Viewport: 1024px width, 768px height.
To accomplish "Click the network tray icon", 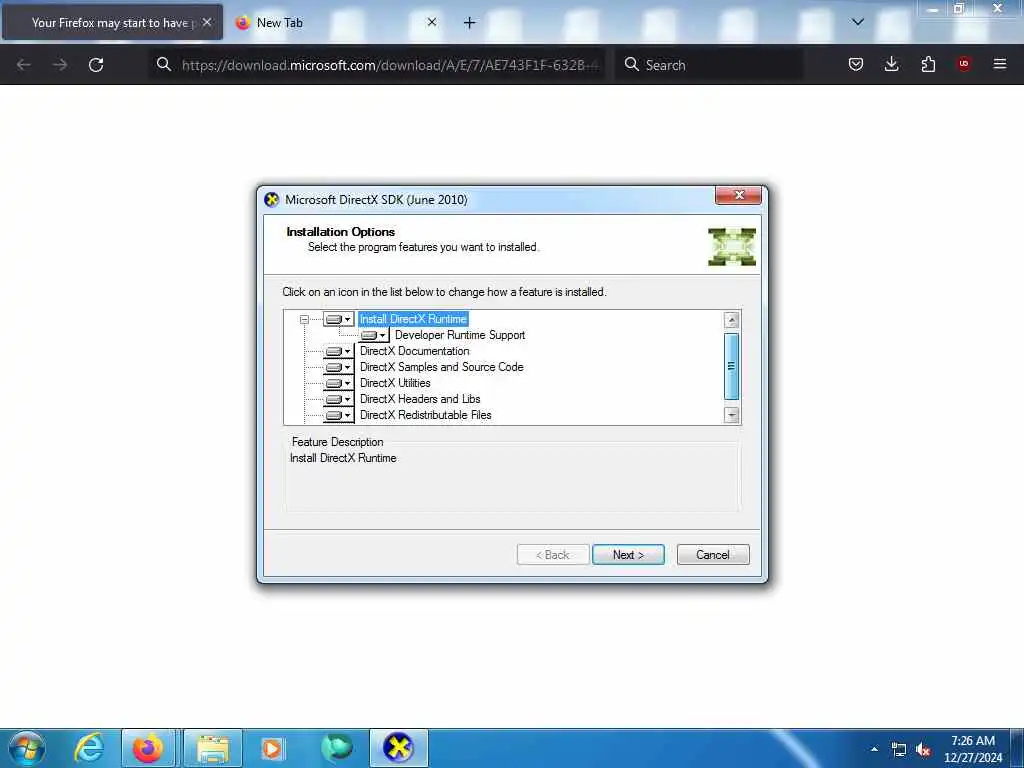I will click(x=899, y=750).
